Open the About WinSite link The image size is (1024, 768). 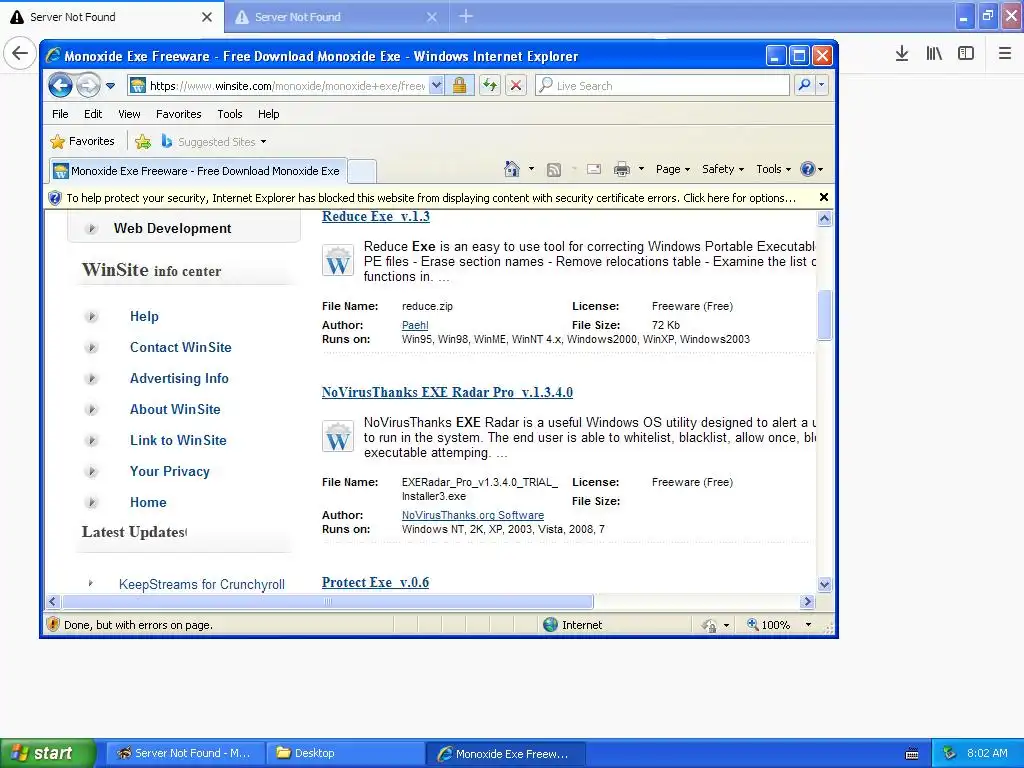175,409
